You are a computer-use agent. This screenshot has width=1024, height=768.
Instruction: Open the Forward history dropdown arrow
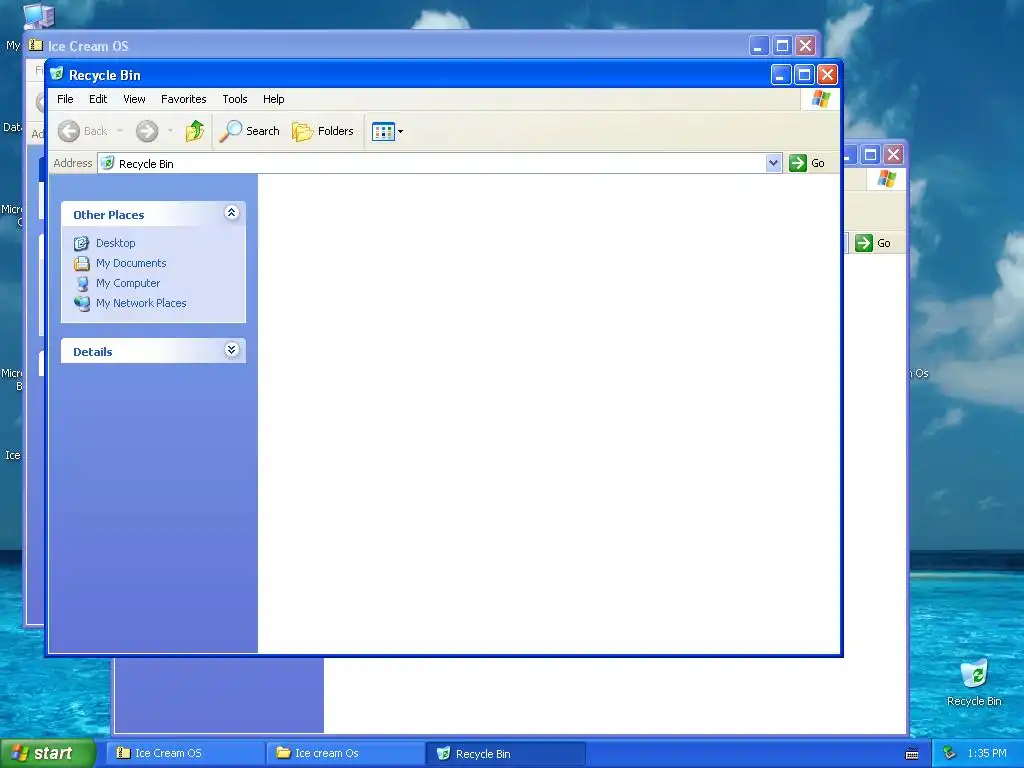point(170,131)
